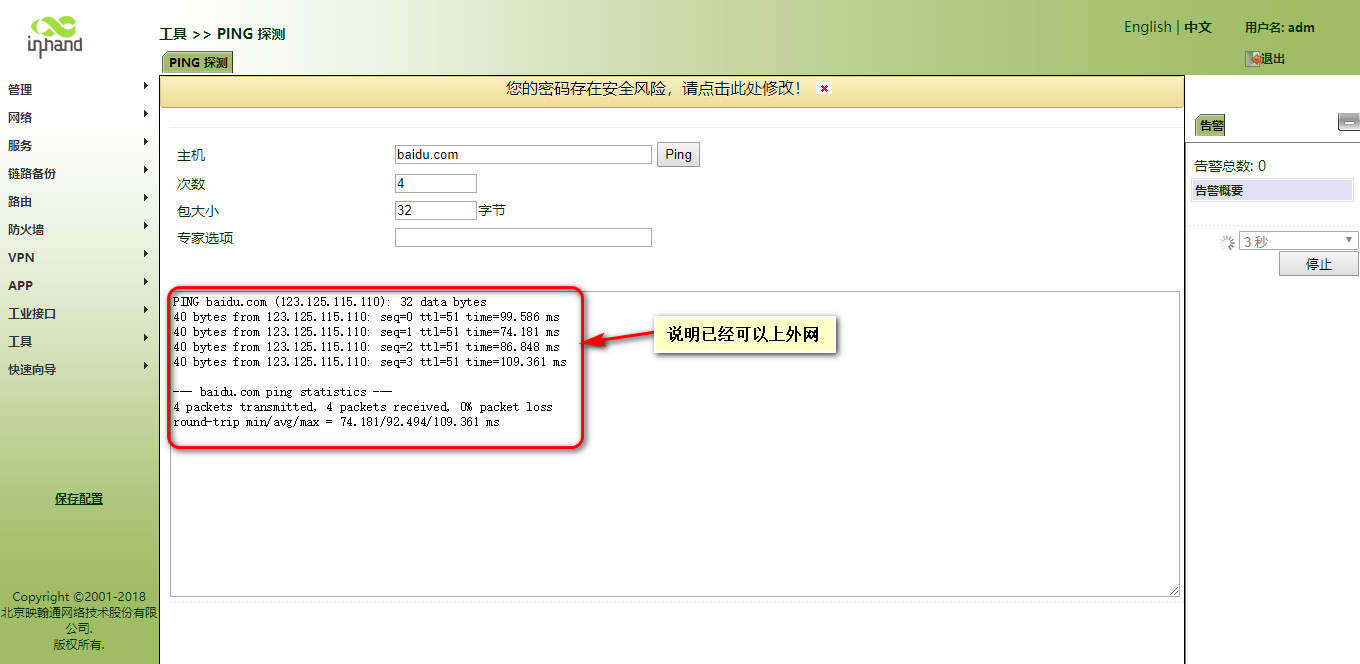Click the InHand logo
This screenshot has width=1360, height=664.
[x=55, y=36]
